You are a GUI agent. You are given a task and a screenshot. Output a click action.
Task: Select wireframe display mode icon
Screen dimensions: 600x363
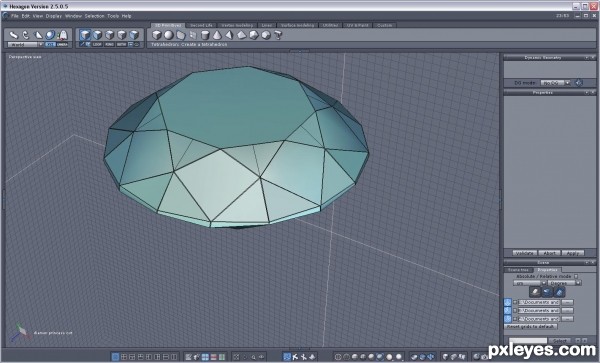click(338, 357)
